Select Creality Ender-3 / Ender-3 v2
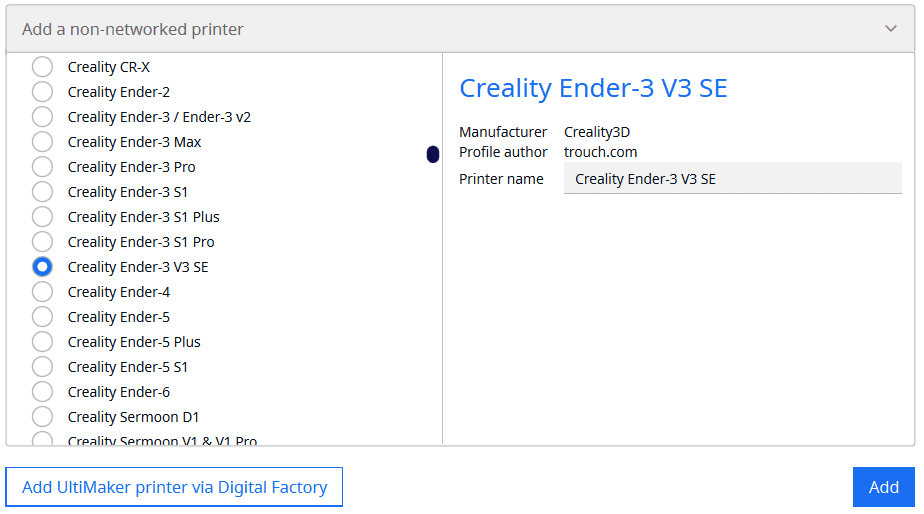Screen dimensions: 924x514 pyautogui.click(x=42, y=117)
